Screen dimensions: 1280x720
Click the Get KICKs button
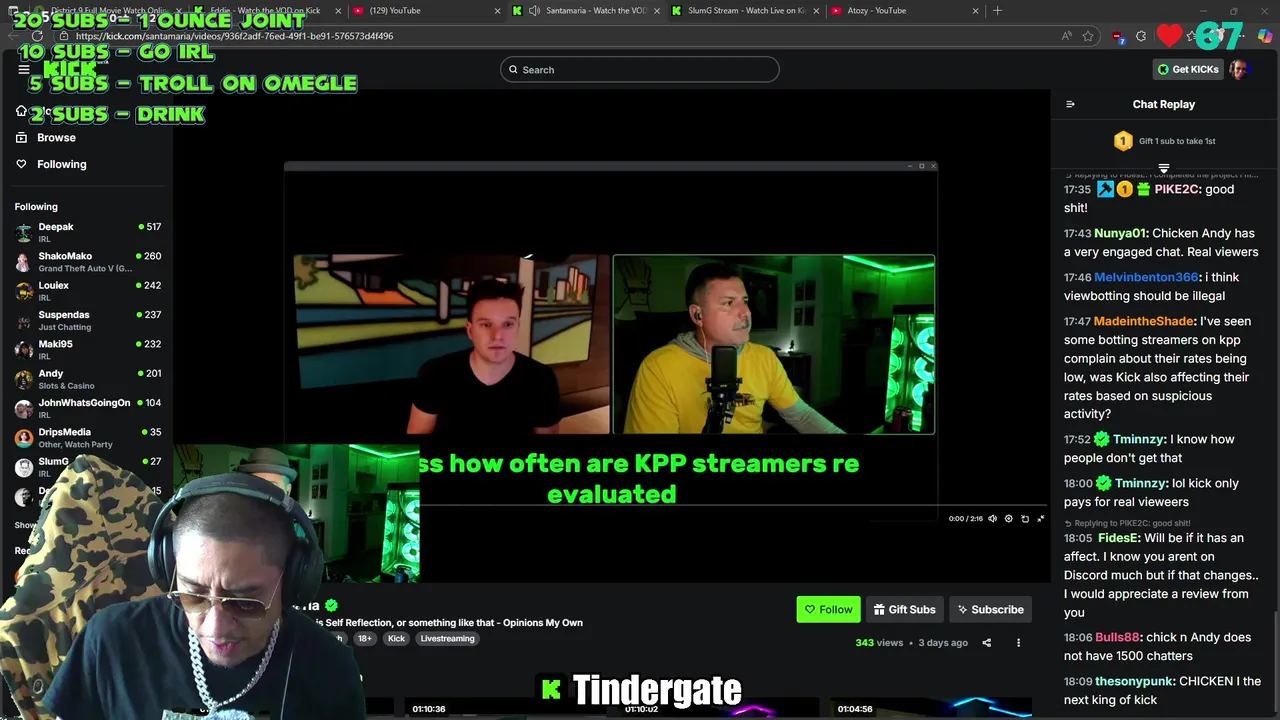point(1188,69)
